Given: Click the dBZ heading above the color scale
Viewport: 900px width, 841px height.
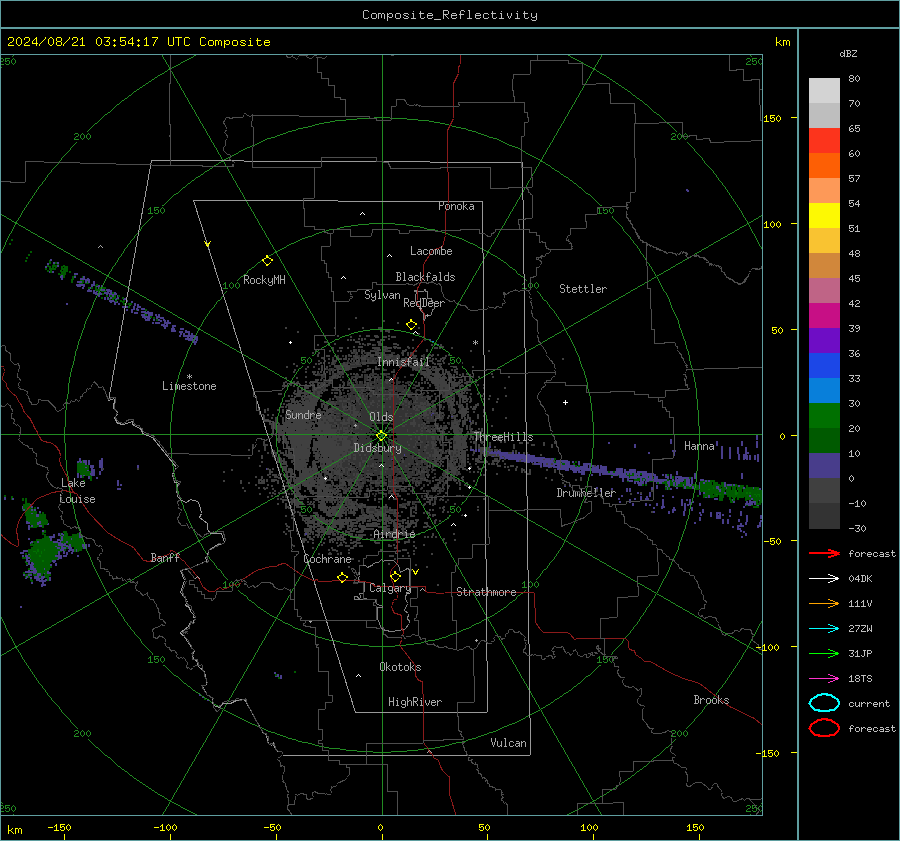Looking at the screenshot, I should [x=848, y=54].
